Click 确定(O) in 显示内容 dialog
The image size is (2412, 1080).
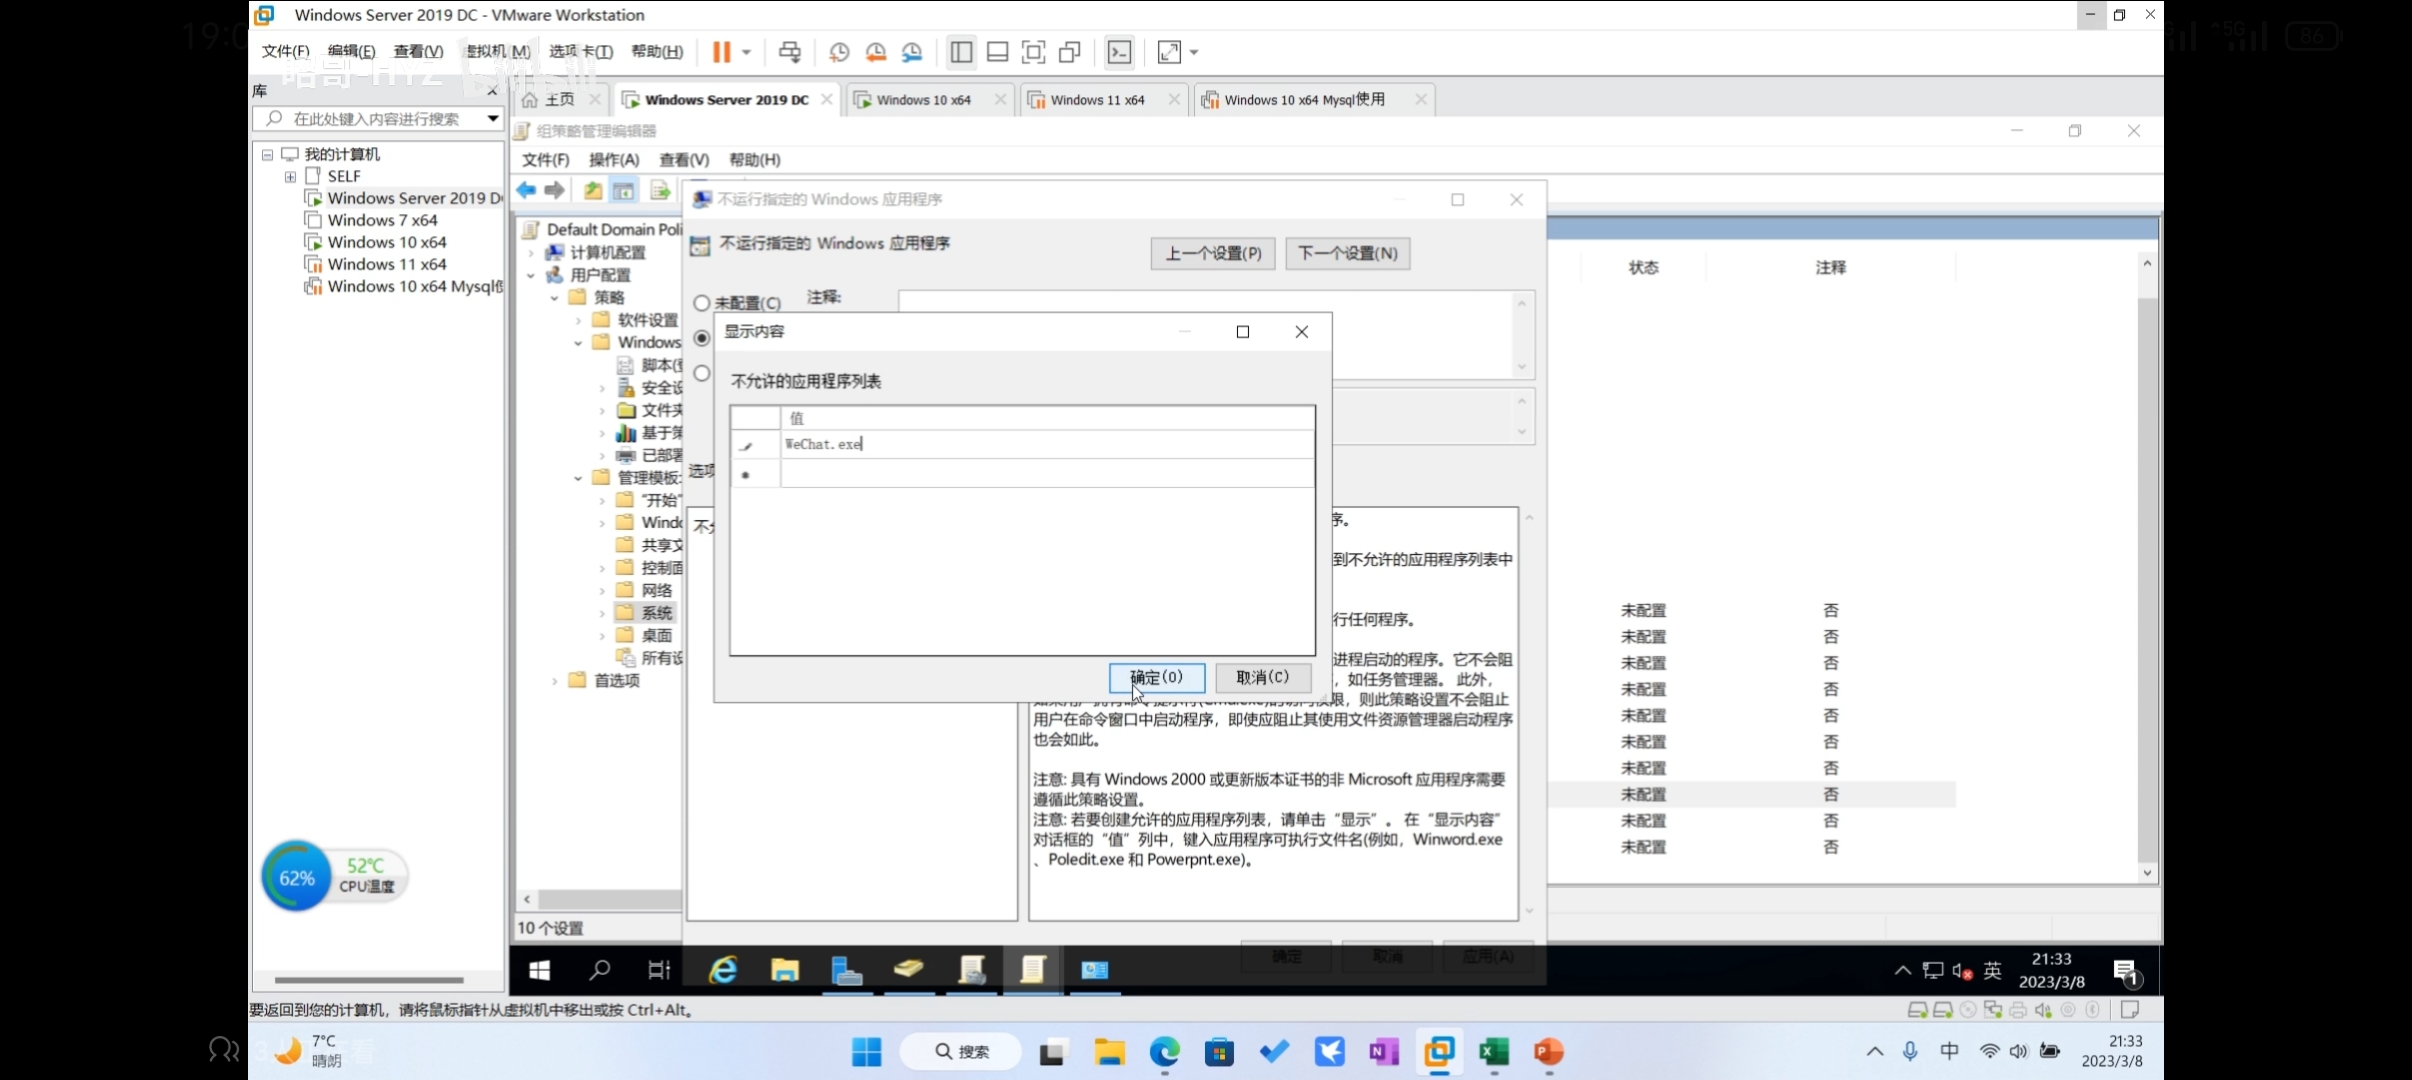(x=1156, y=677)
